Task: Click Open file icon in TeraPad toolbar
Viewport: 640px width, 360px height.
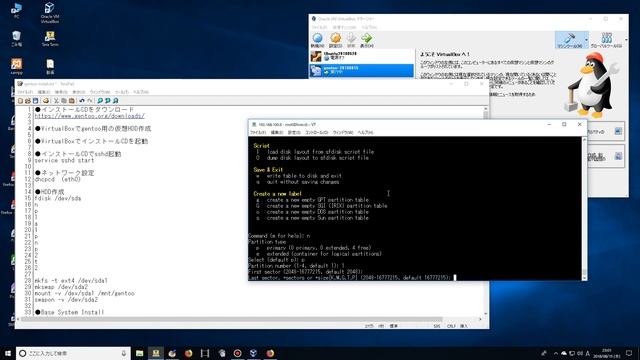Action: [x=28, y=100]
